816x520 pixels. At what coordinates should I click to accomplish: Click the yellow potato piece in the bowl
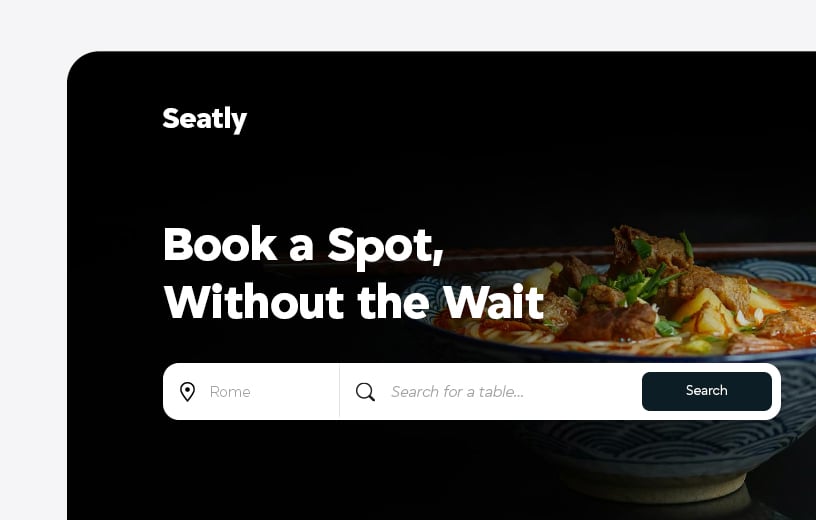pos(709,311)
